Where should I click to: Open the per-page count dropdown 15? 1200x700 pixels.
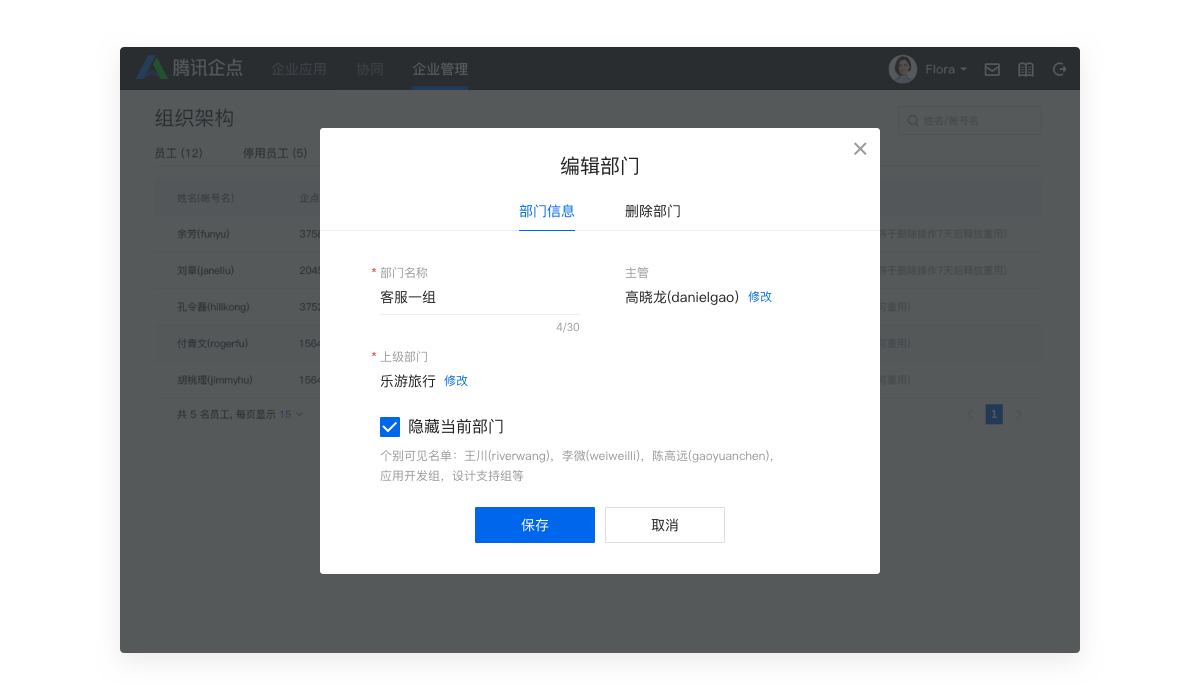291,414
